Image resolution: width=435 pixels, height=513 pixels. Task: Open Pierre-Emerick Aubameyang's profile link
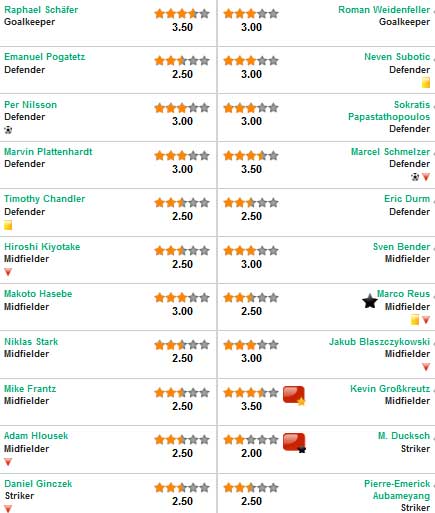[397, 490]
